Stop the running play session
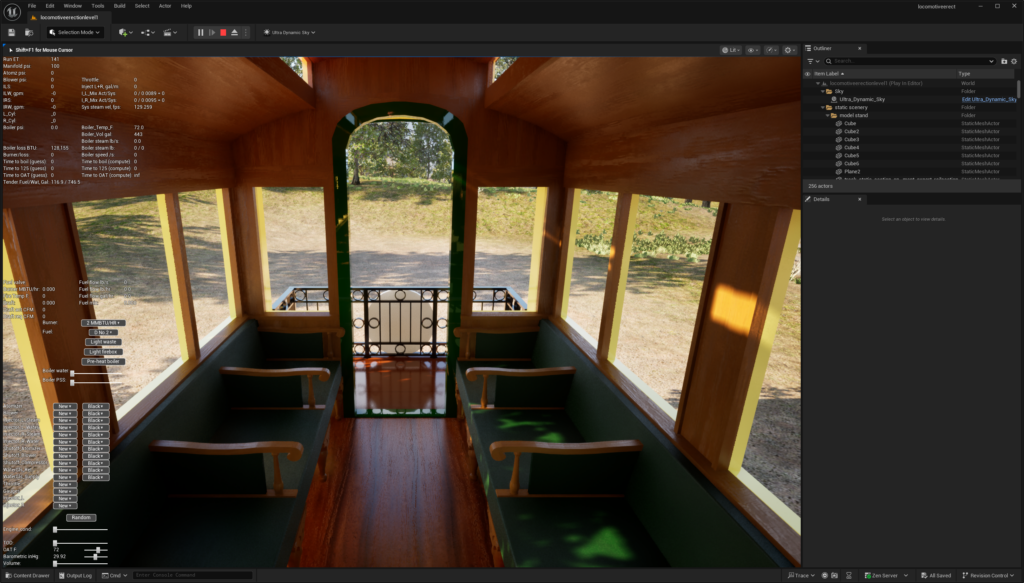Screen dimensions: 1024x583 pyautogui.click(x=223, y=32)
